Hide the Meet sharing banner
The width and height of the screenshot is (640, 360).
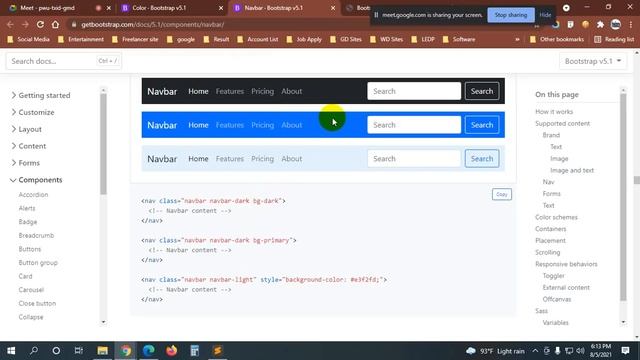coord(545,15)
